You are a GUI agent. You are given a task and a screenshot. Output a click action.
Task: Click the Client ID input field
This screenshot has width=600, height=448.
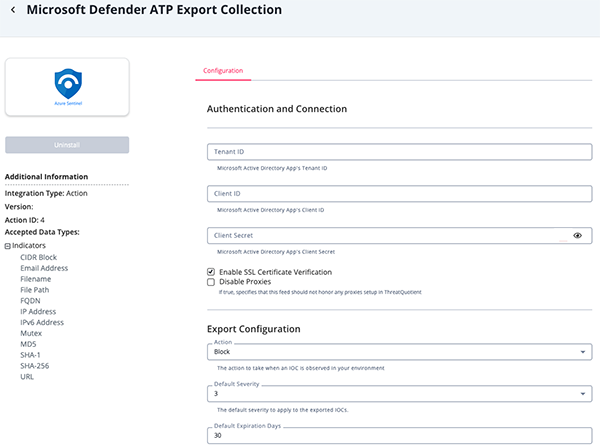(x=399, y=194)
